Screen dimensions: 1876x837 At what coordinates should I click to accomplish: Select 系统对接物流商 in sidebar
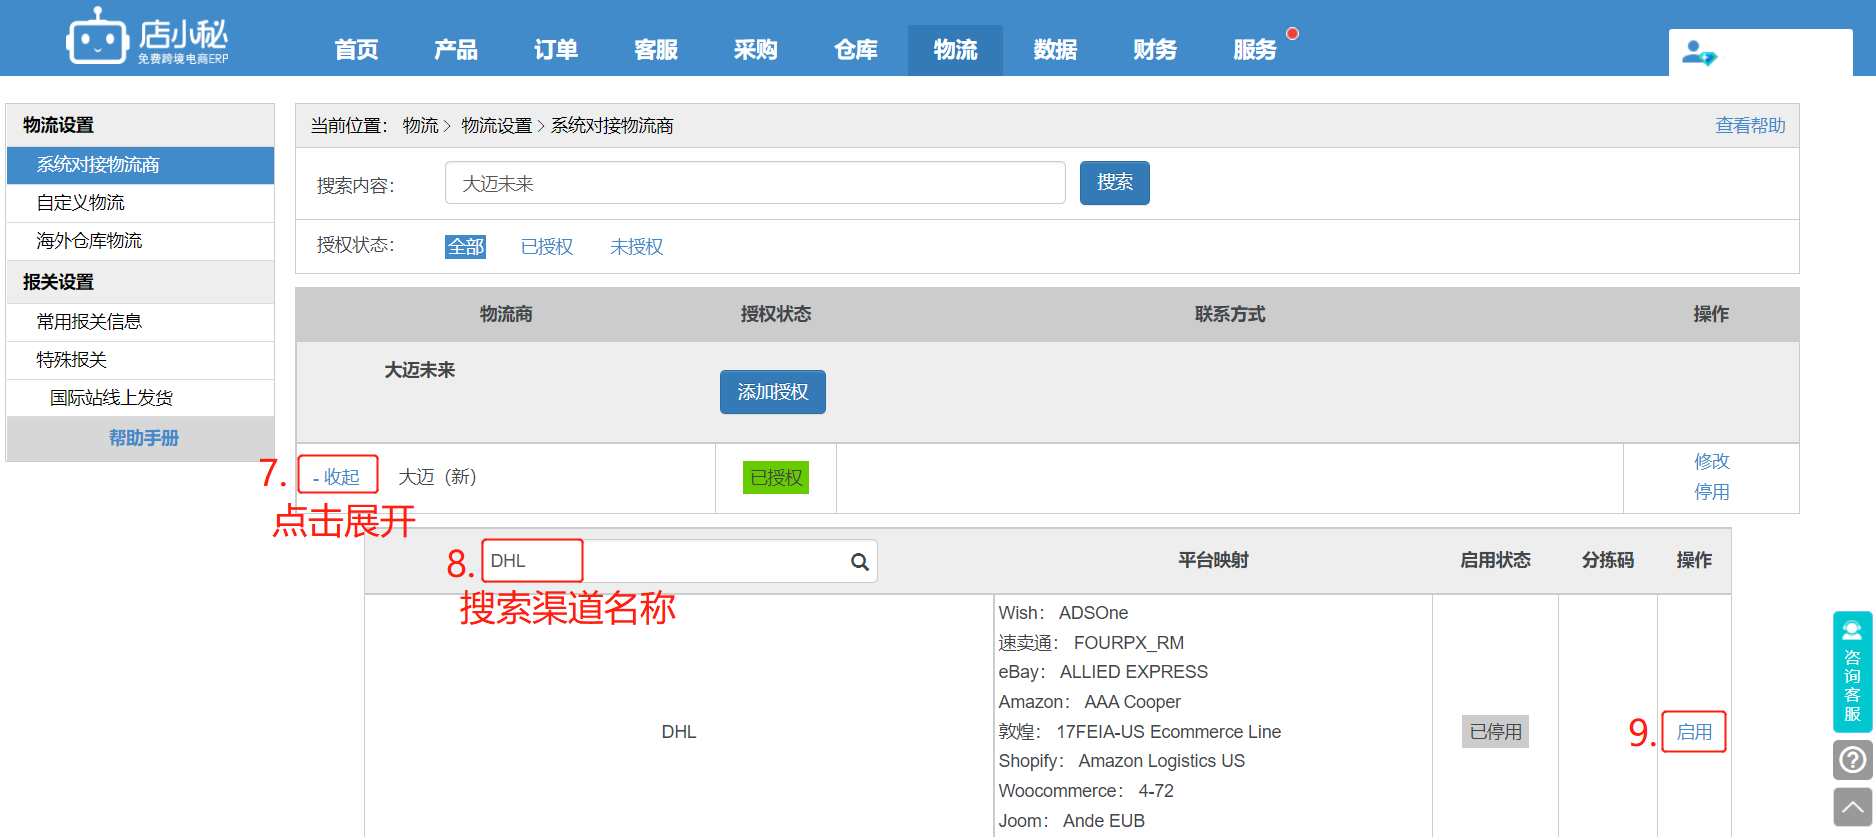140,165
